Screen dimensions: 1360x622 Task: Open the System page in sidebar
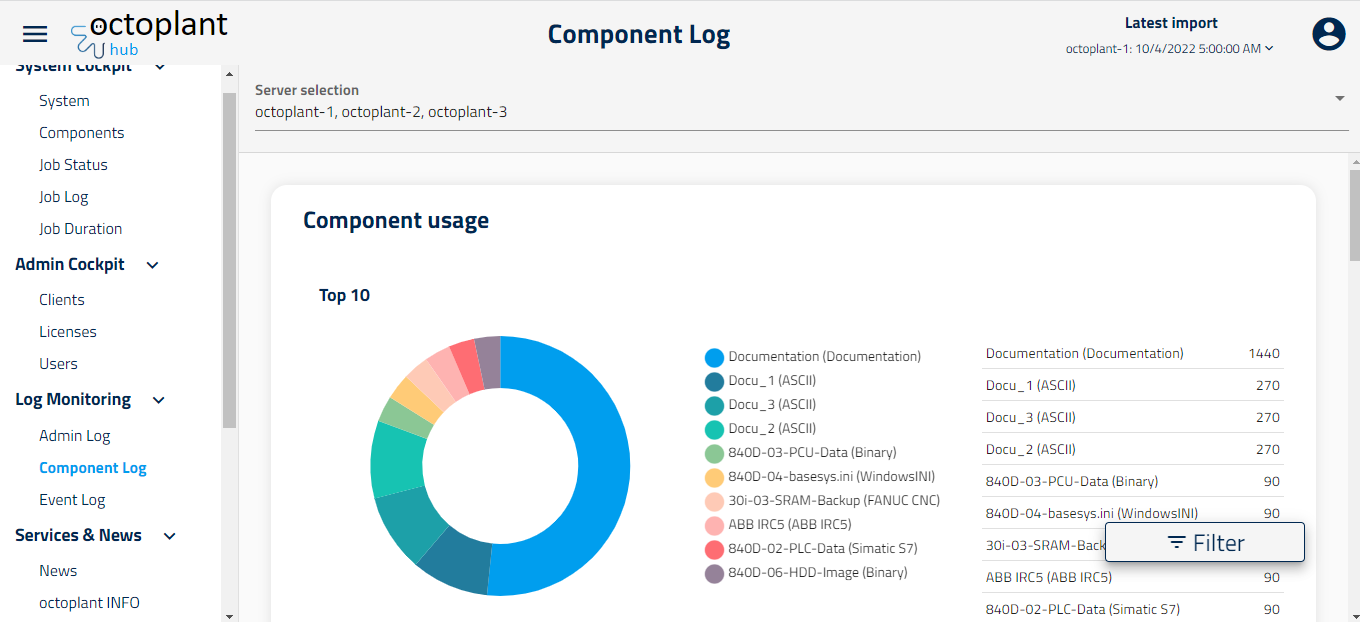click(x=64, y=101)
